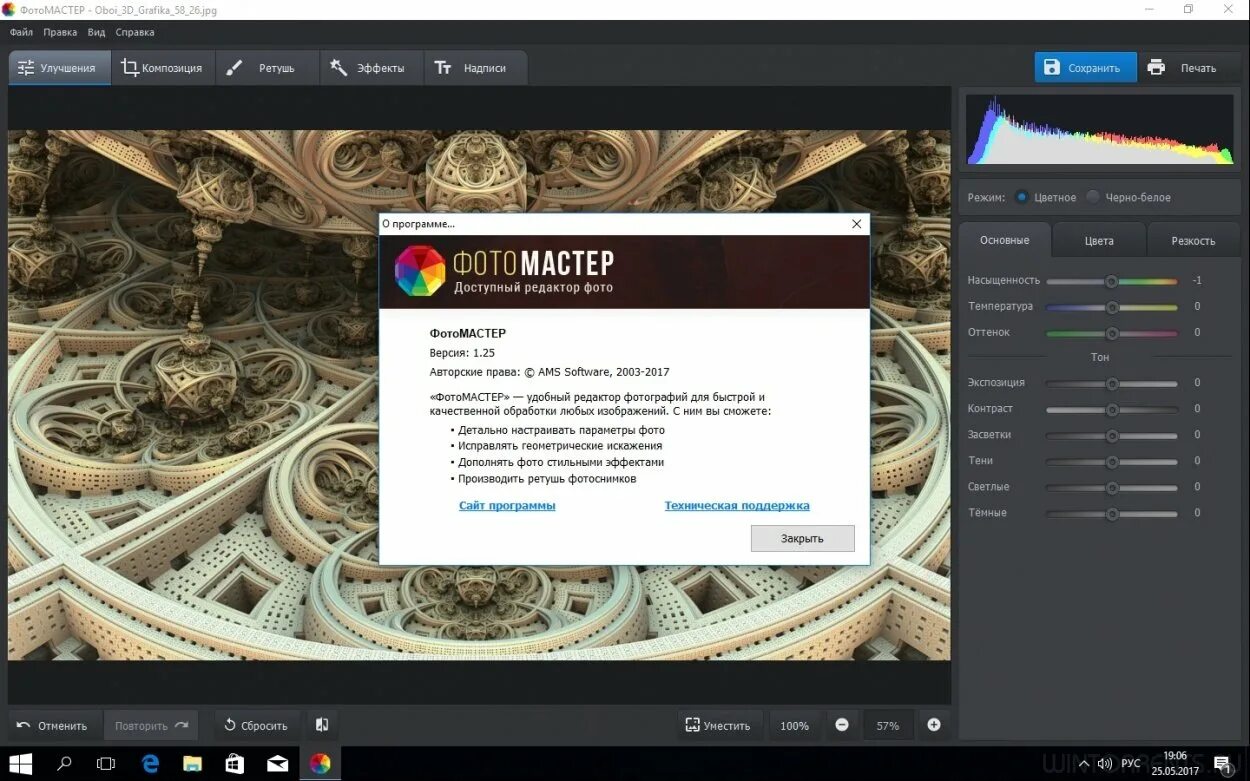Launch Edge browser from the taskbar
Image resolution: width=1250 pixels, height=781 pixels.
tap(150, 764)
